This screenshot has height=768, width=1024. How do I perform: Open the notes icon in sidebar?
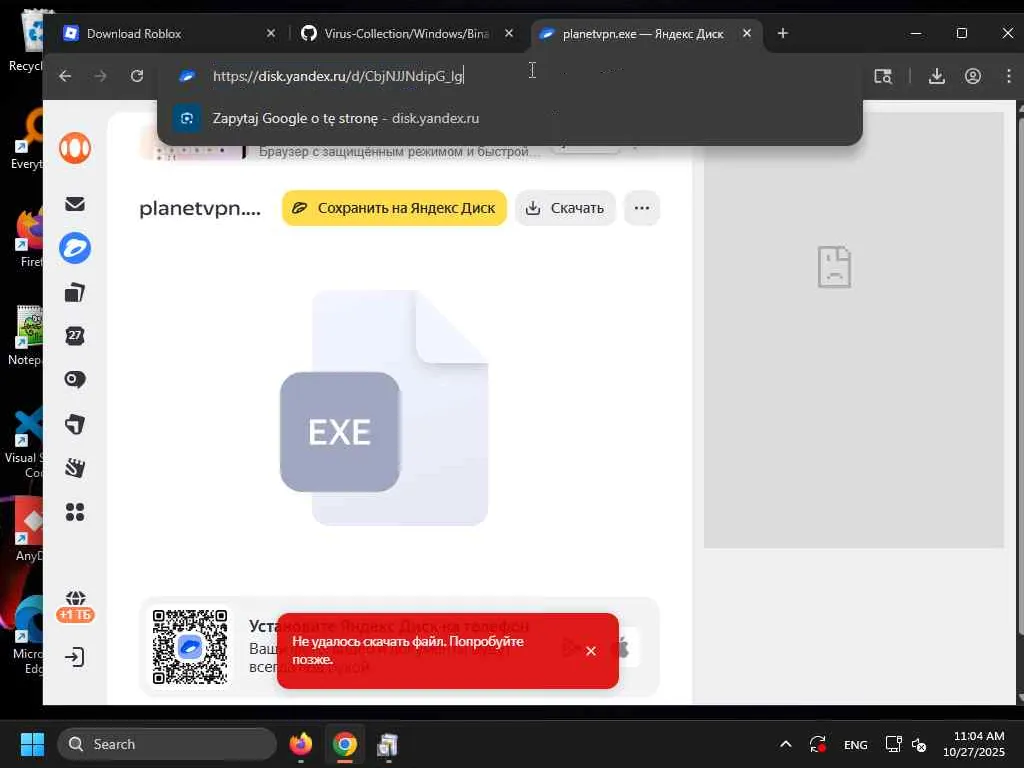[75, 424]
